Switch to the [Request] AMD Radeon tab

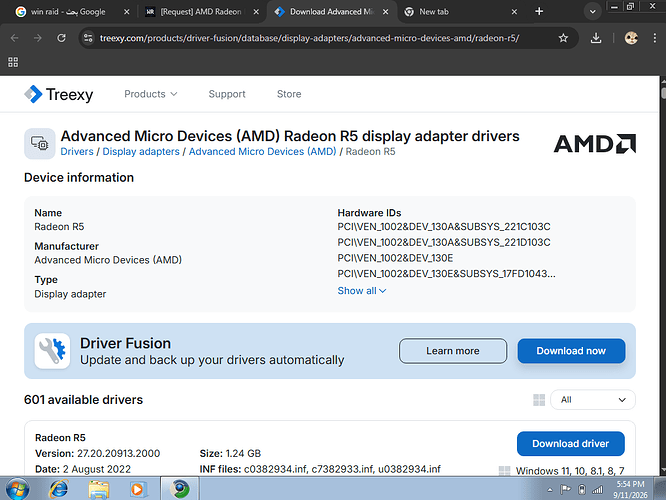pyautogui.click(x=200, y=12)
